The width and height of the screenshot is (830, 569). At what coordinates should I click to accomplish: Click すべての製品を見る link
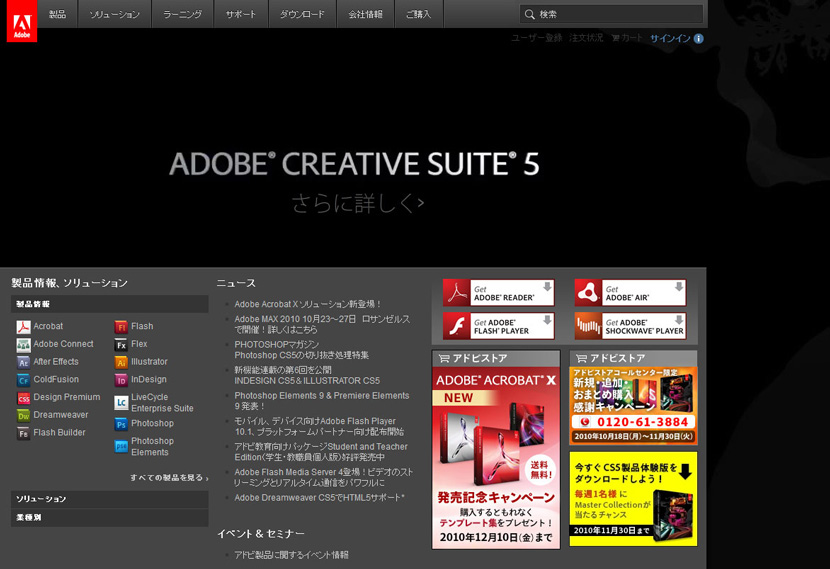169,477
